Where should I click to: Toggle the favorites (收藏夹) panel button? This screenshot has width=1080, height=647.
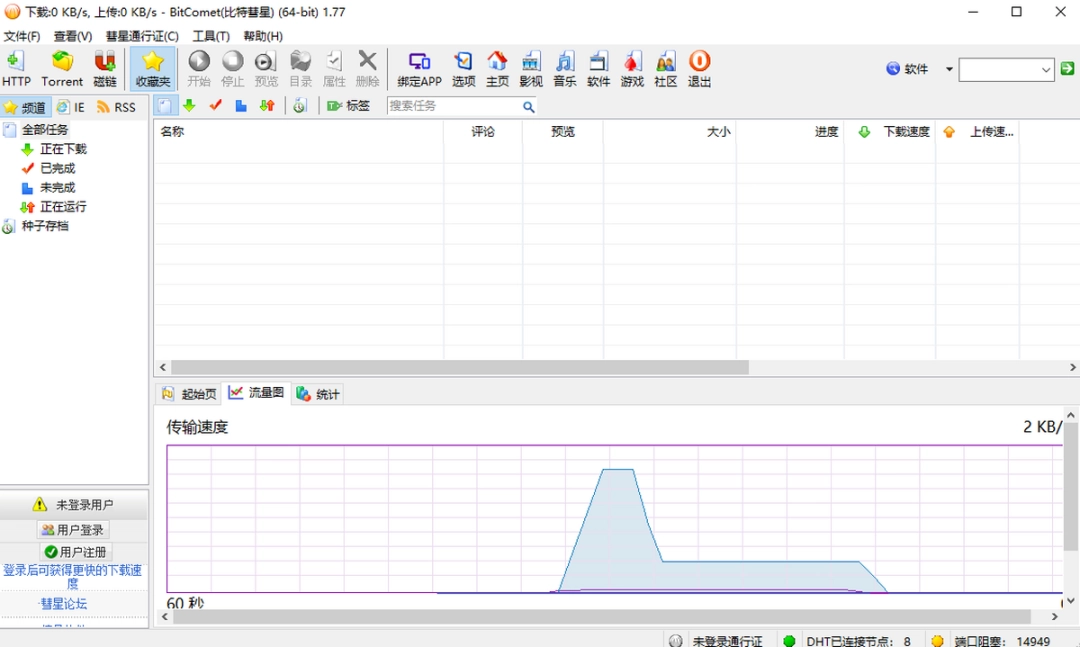tap(153, 69)
